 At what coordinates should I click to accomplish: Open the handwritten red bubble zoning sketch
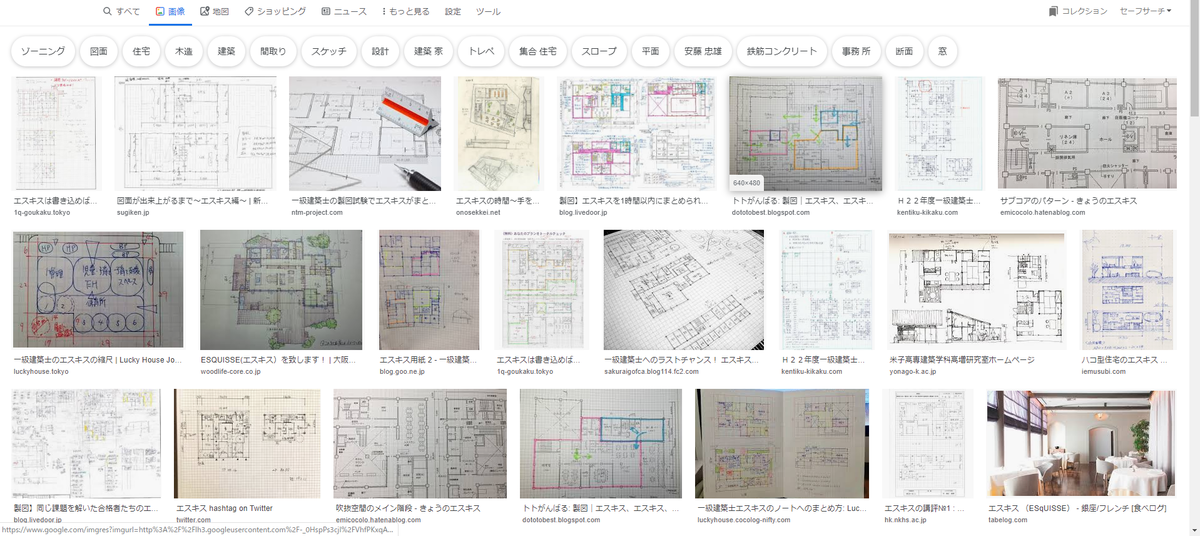point(98,290)
